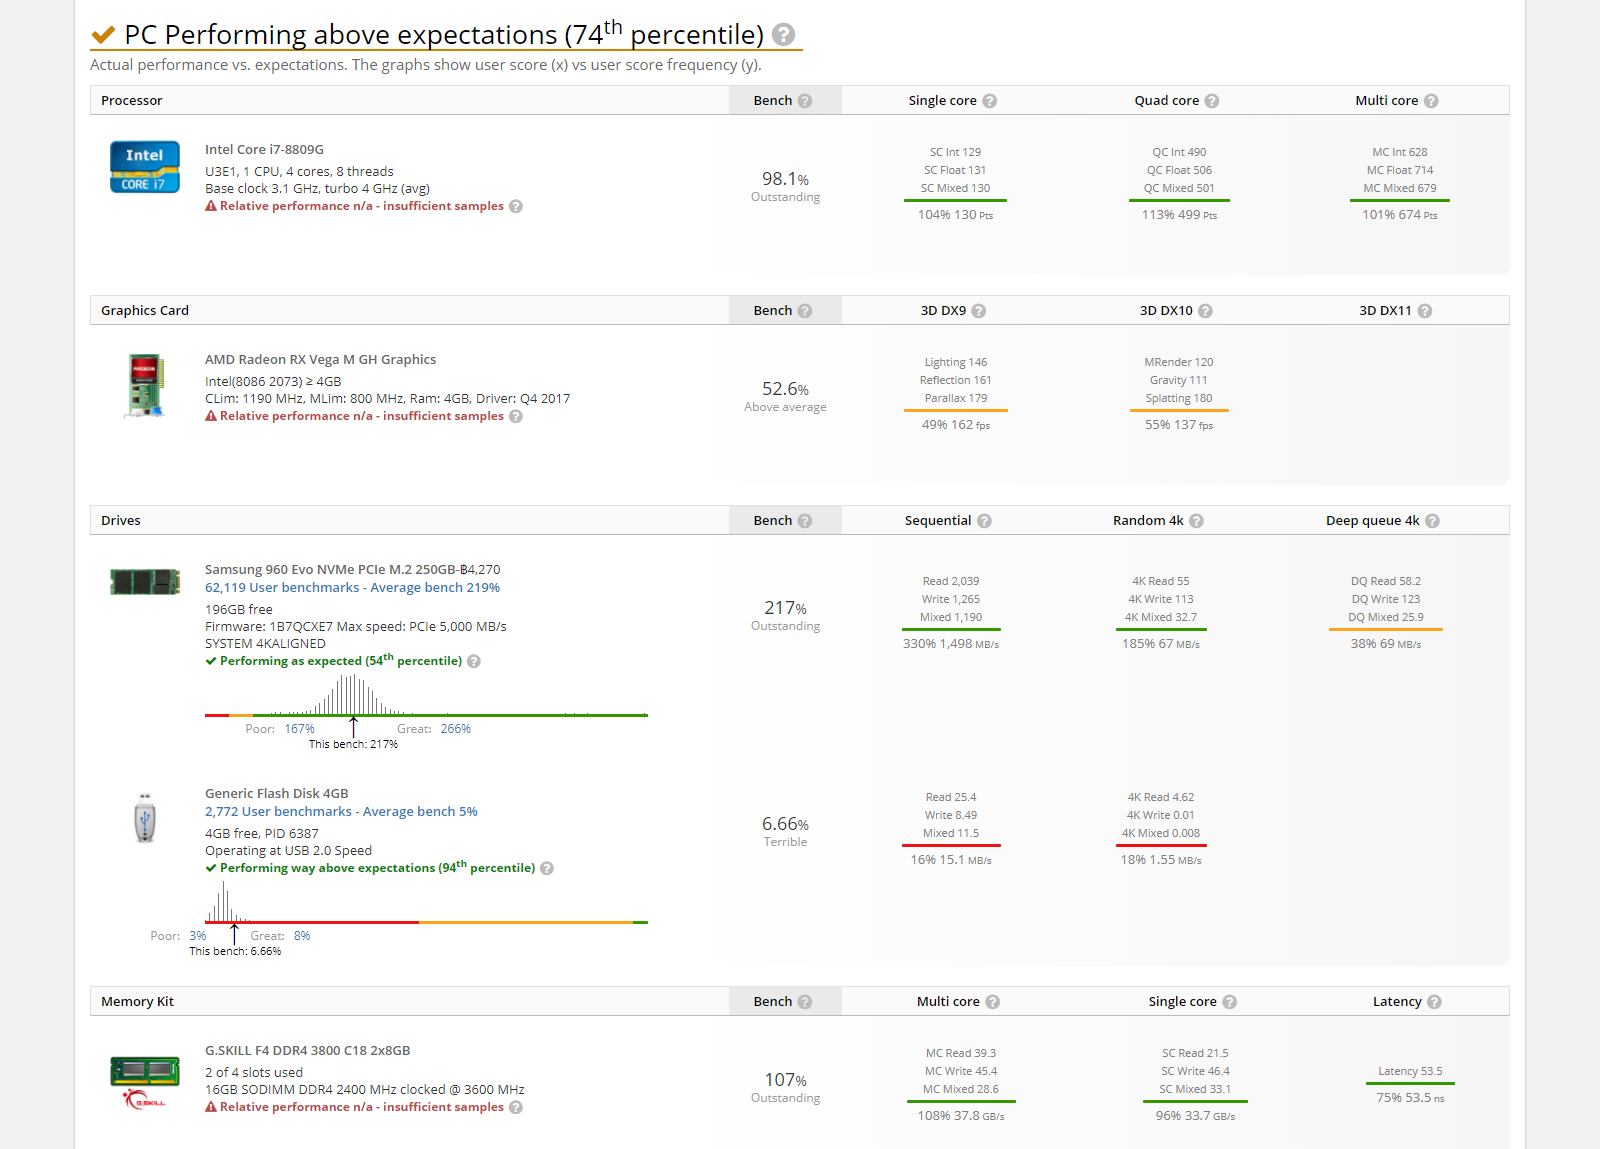Viewport: 1600px width, 1149px height.
Task: Click the Intel Core i7 logo image
Action: 145,167
